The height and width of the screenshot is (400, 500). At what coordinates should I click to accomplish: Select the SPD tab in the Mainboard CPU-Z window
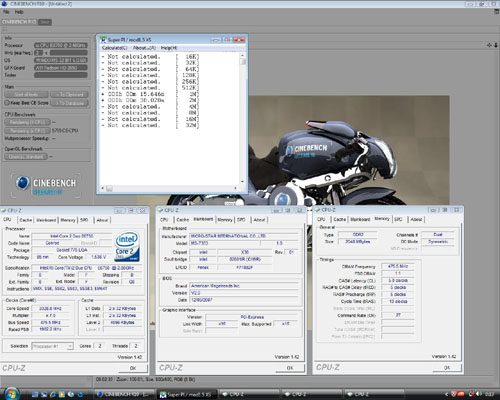click(241, 219)
